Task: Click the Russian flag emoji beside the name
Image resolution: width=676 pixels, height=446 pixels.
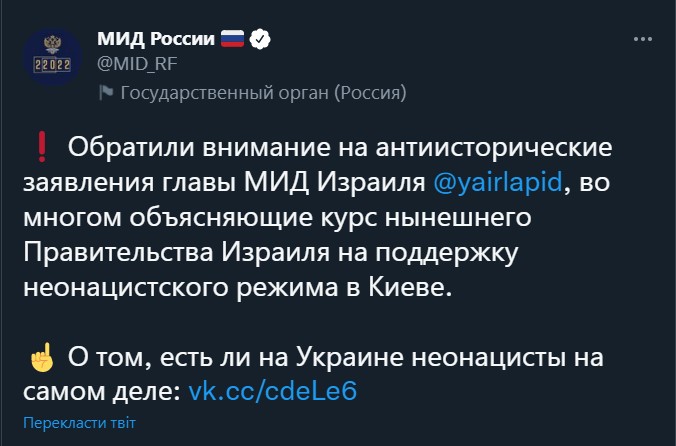Action: pos(232,39)
